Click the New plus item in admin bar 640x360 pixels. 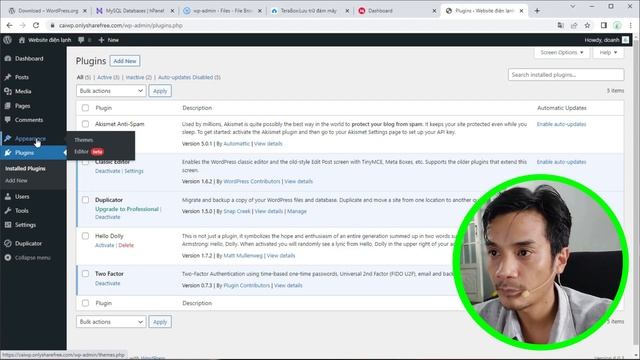[109, 40]
